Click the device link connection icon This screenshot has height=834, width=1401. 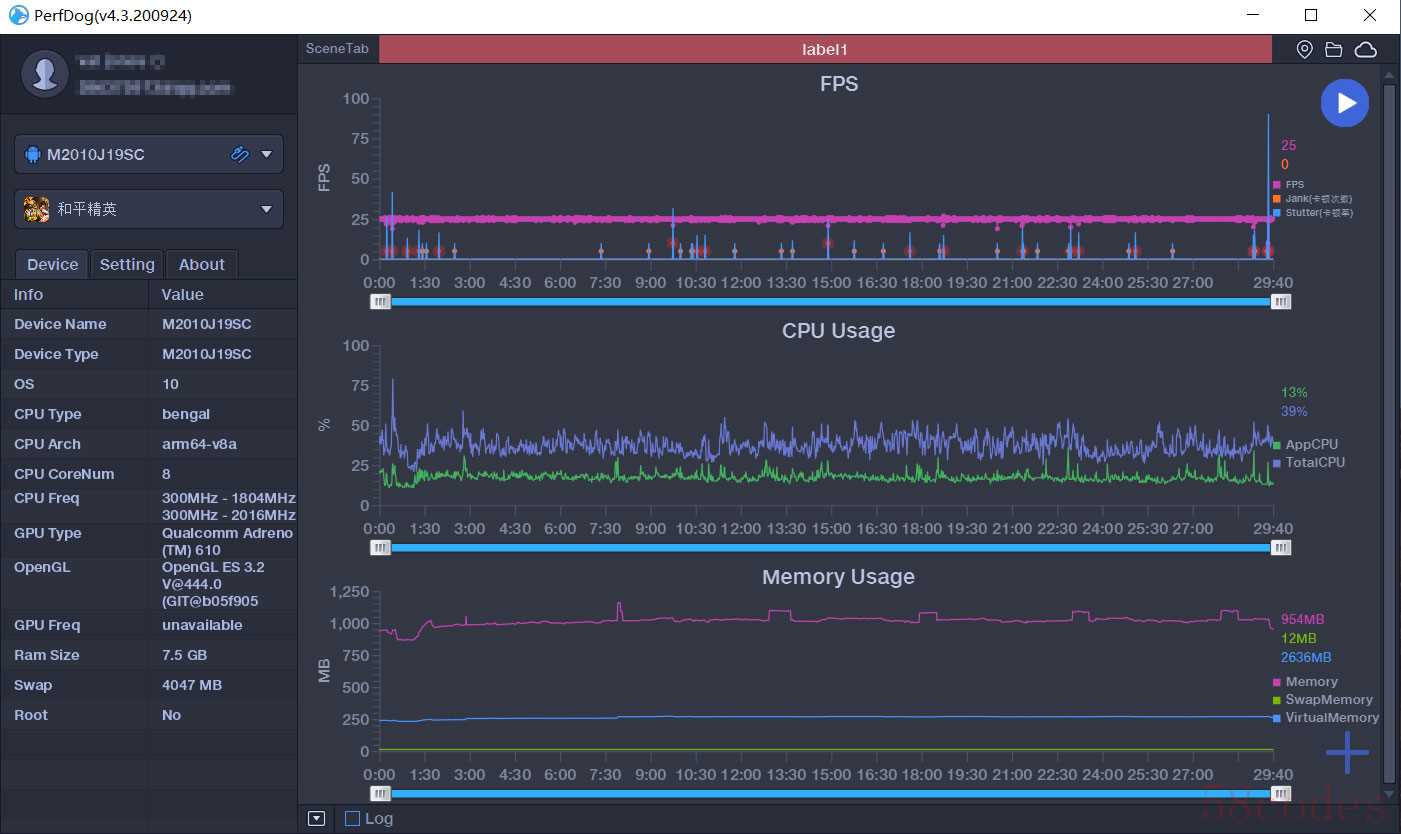pyautogui.click(x=239, y=154)
